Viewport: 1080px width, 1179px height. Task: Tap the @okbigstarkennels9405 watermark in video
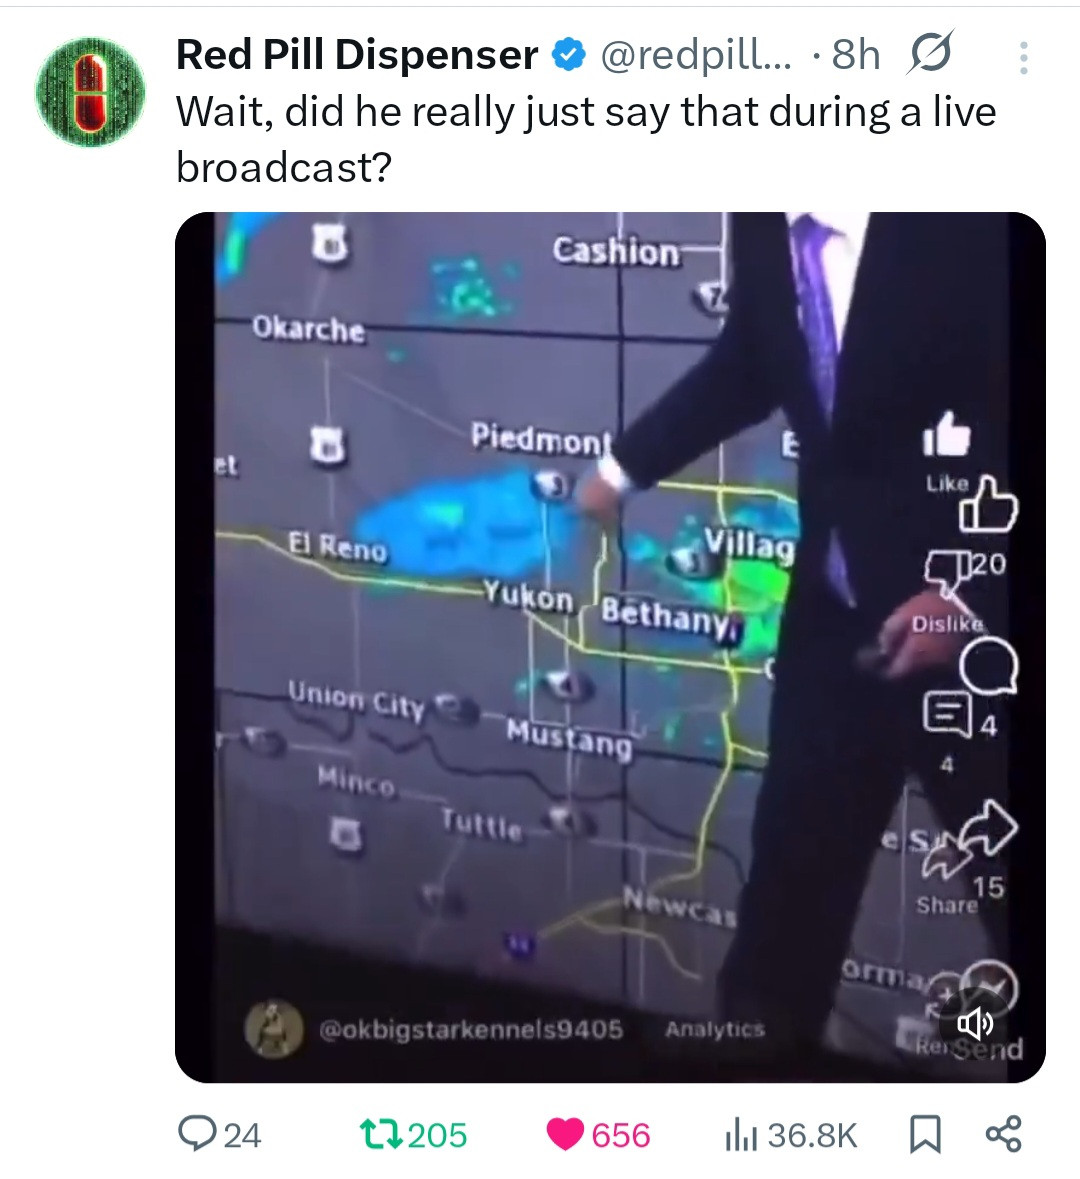pos(470,1028)
